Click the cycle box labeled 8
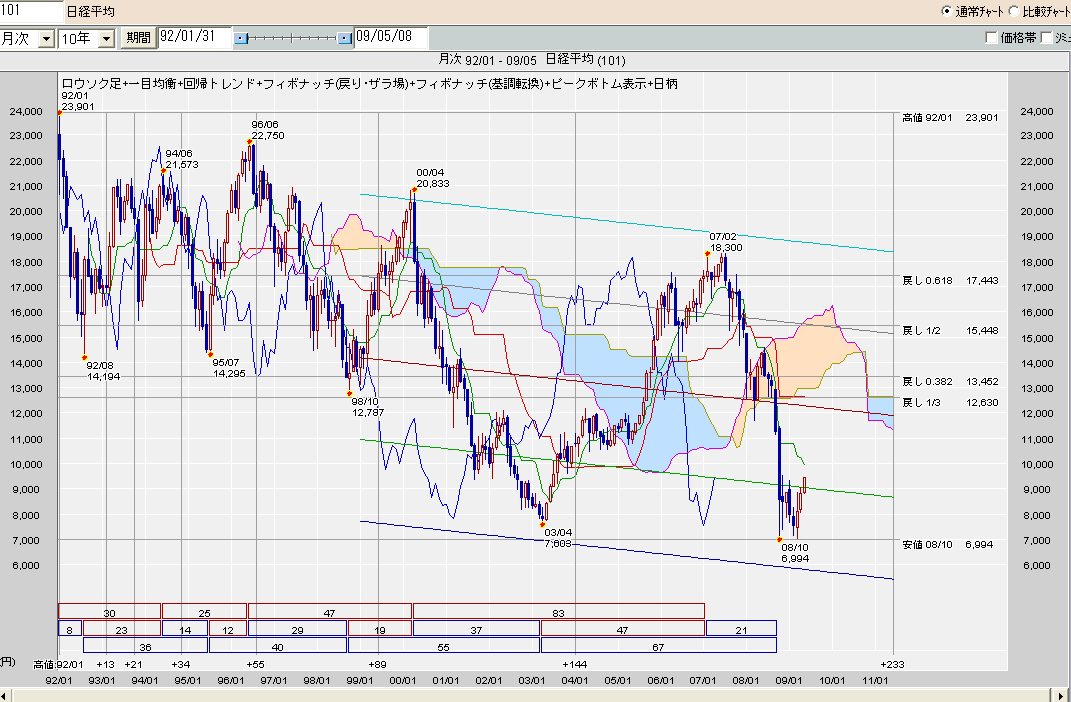Viewport: 1071px width, 702px height. (x=70, y=628)
